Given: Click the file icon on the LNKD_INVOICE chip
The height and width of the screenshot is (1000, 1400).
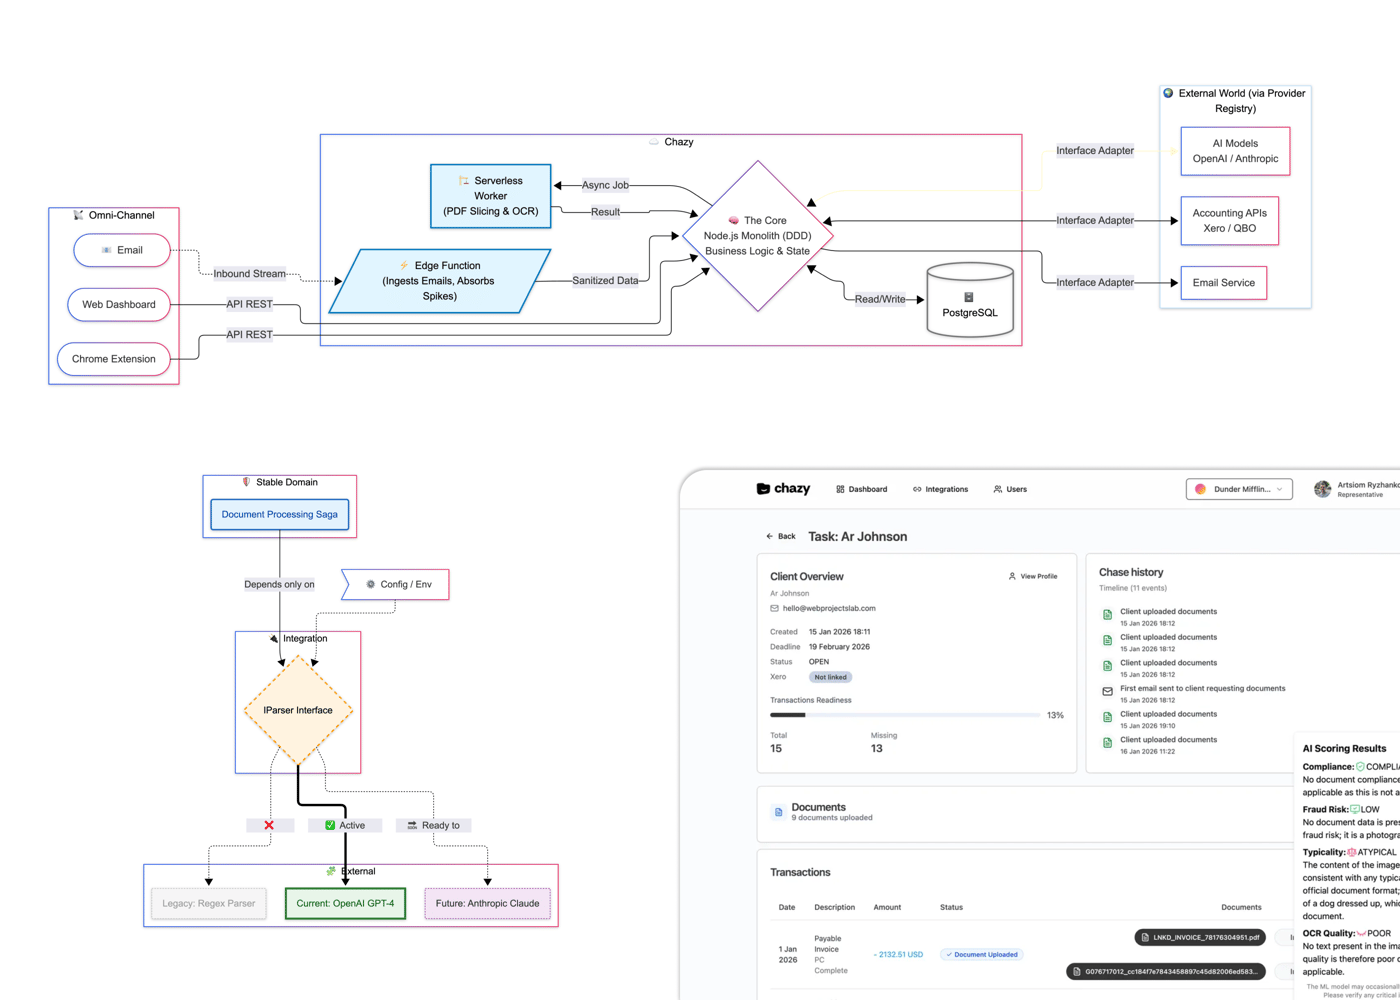Looking at the screenshot, I should (1143, 937).
